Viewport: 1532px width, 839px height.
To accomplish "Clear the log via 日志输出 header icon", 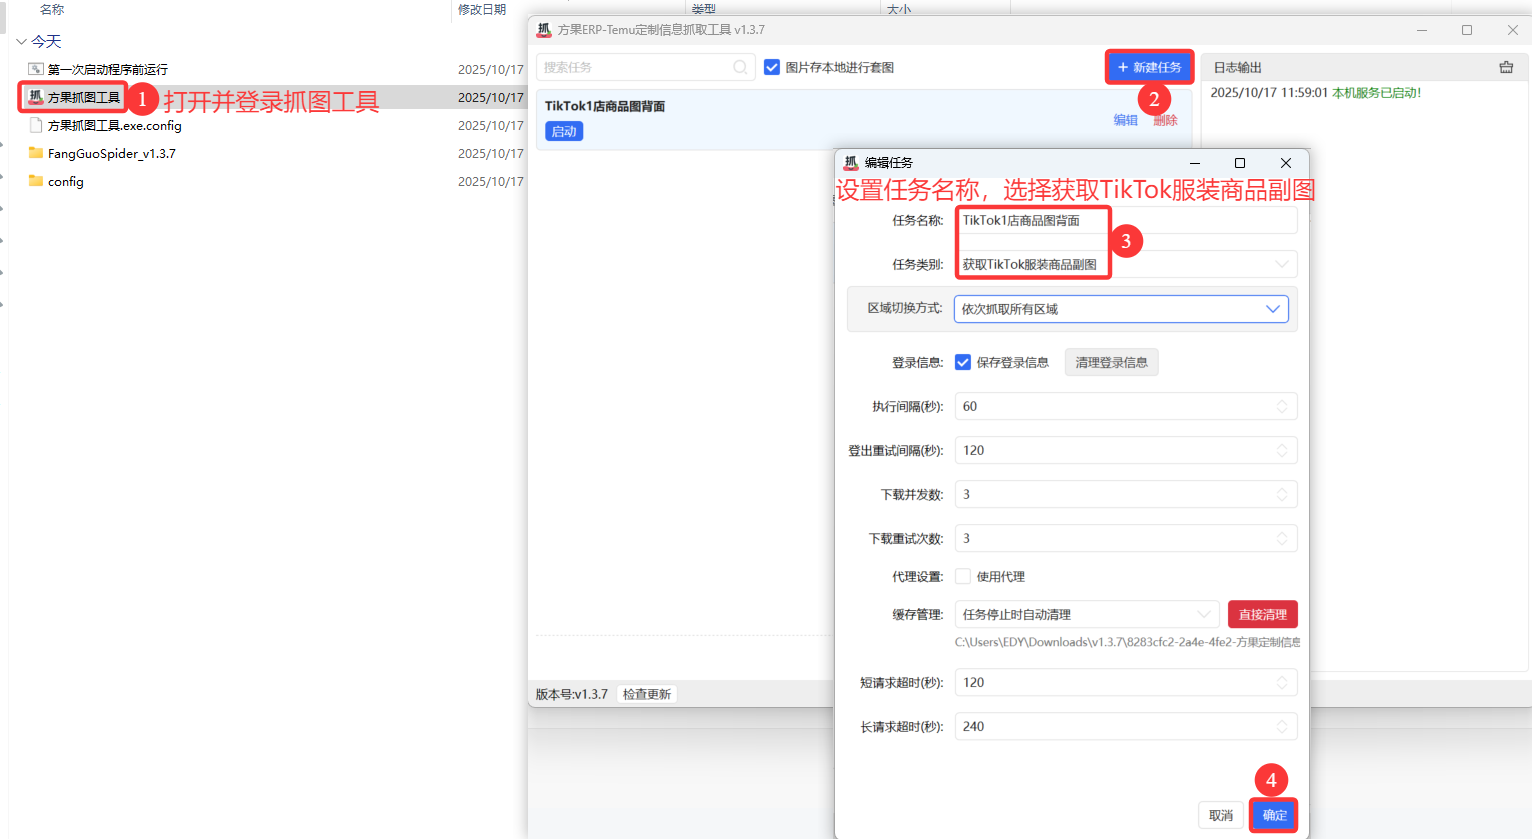I will [1506, 67].
